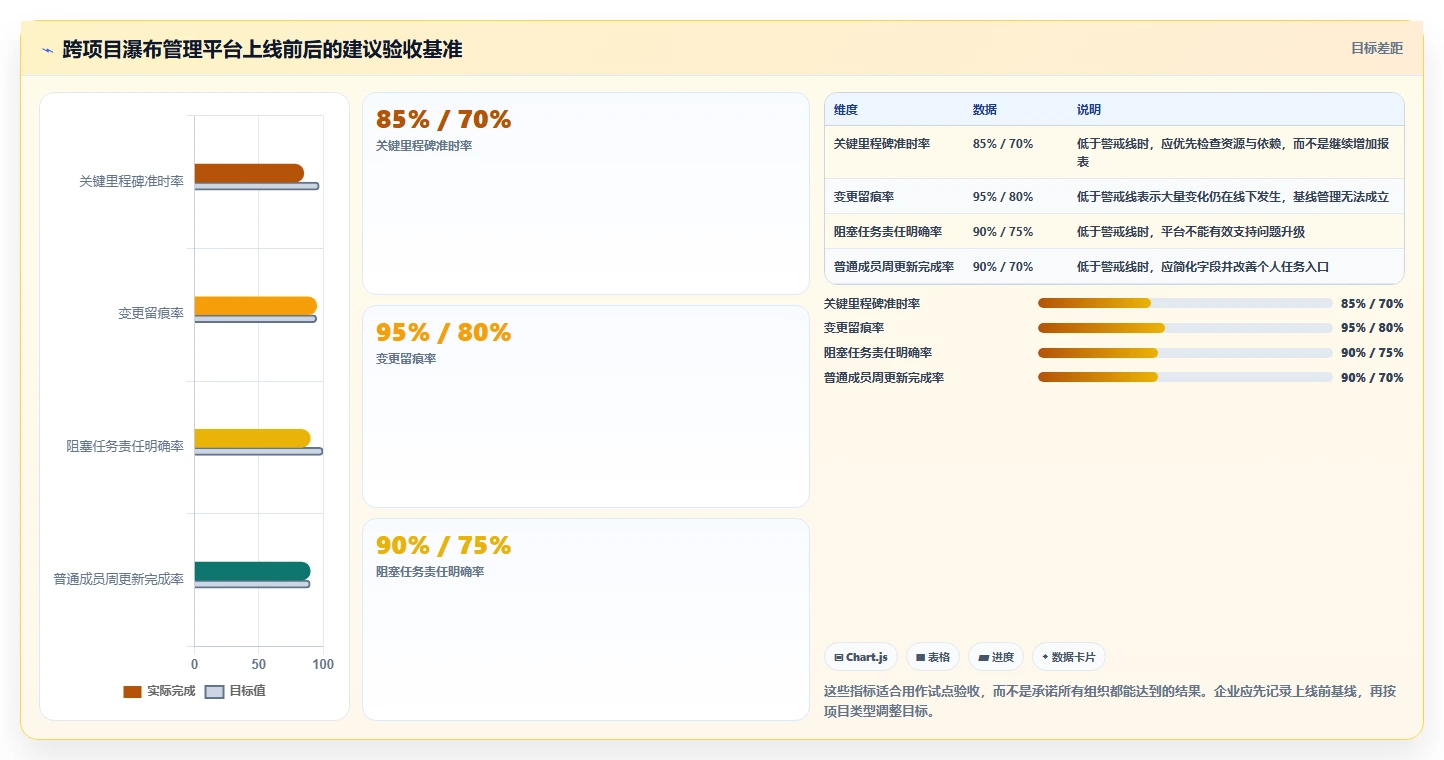Viewport: 1444px width, 760px height.
Task: Click the yellow 实际完成 bar for 阻塞任务责任明确率
Action: click(x=252, y=438)
